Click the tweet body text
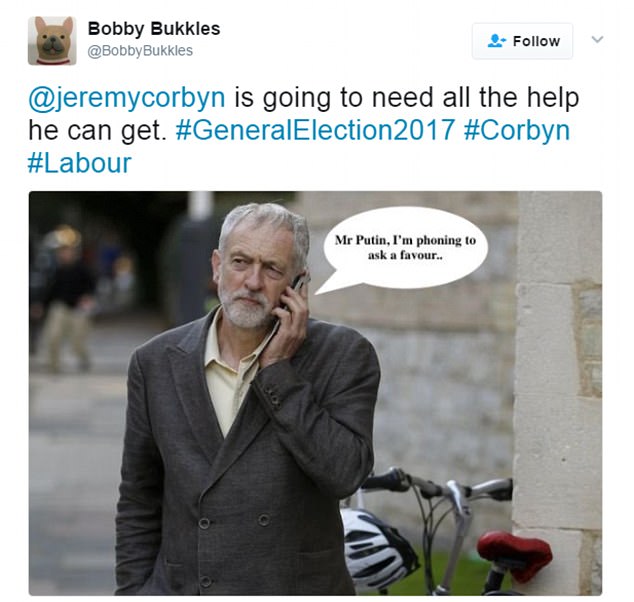 click(303, 130)
